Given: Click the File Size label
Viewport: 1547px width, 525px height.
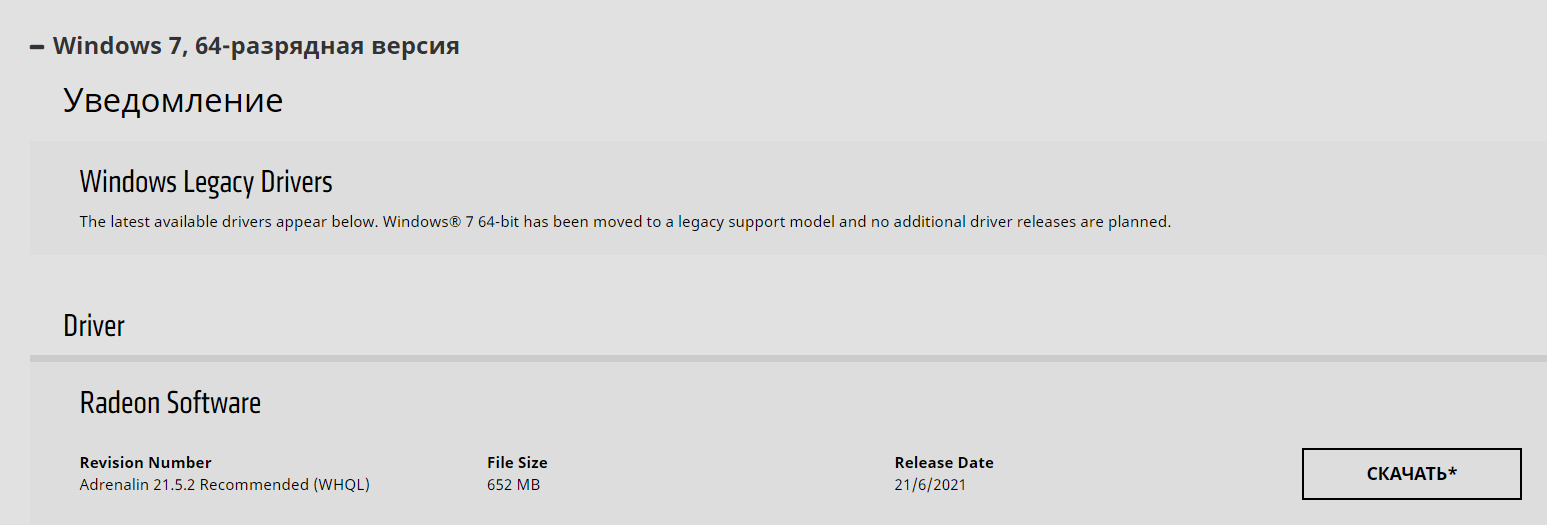Looking at the screenshot, I should coord(517,463).
